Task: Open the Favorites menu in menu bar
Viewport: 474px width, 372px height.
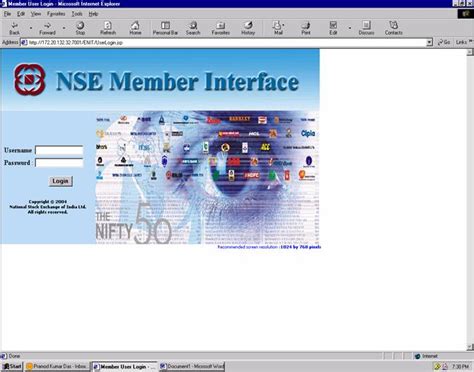Action: click(x=56, y=14)
